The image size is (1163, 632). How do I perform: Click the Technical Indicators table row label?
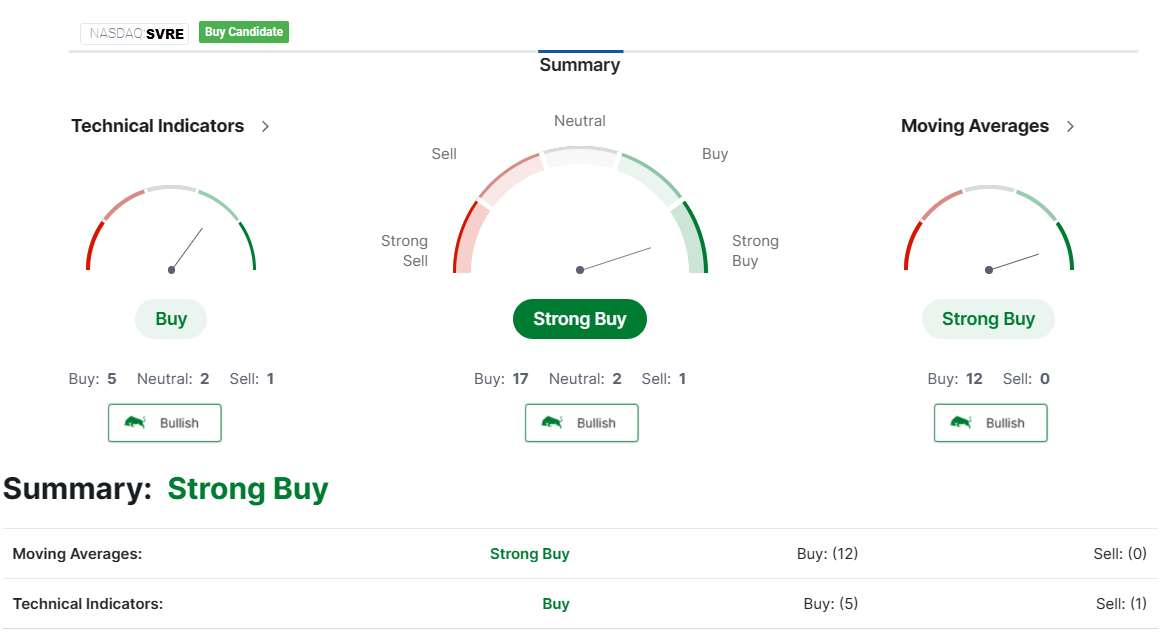click(87, 603)
